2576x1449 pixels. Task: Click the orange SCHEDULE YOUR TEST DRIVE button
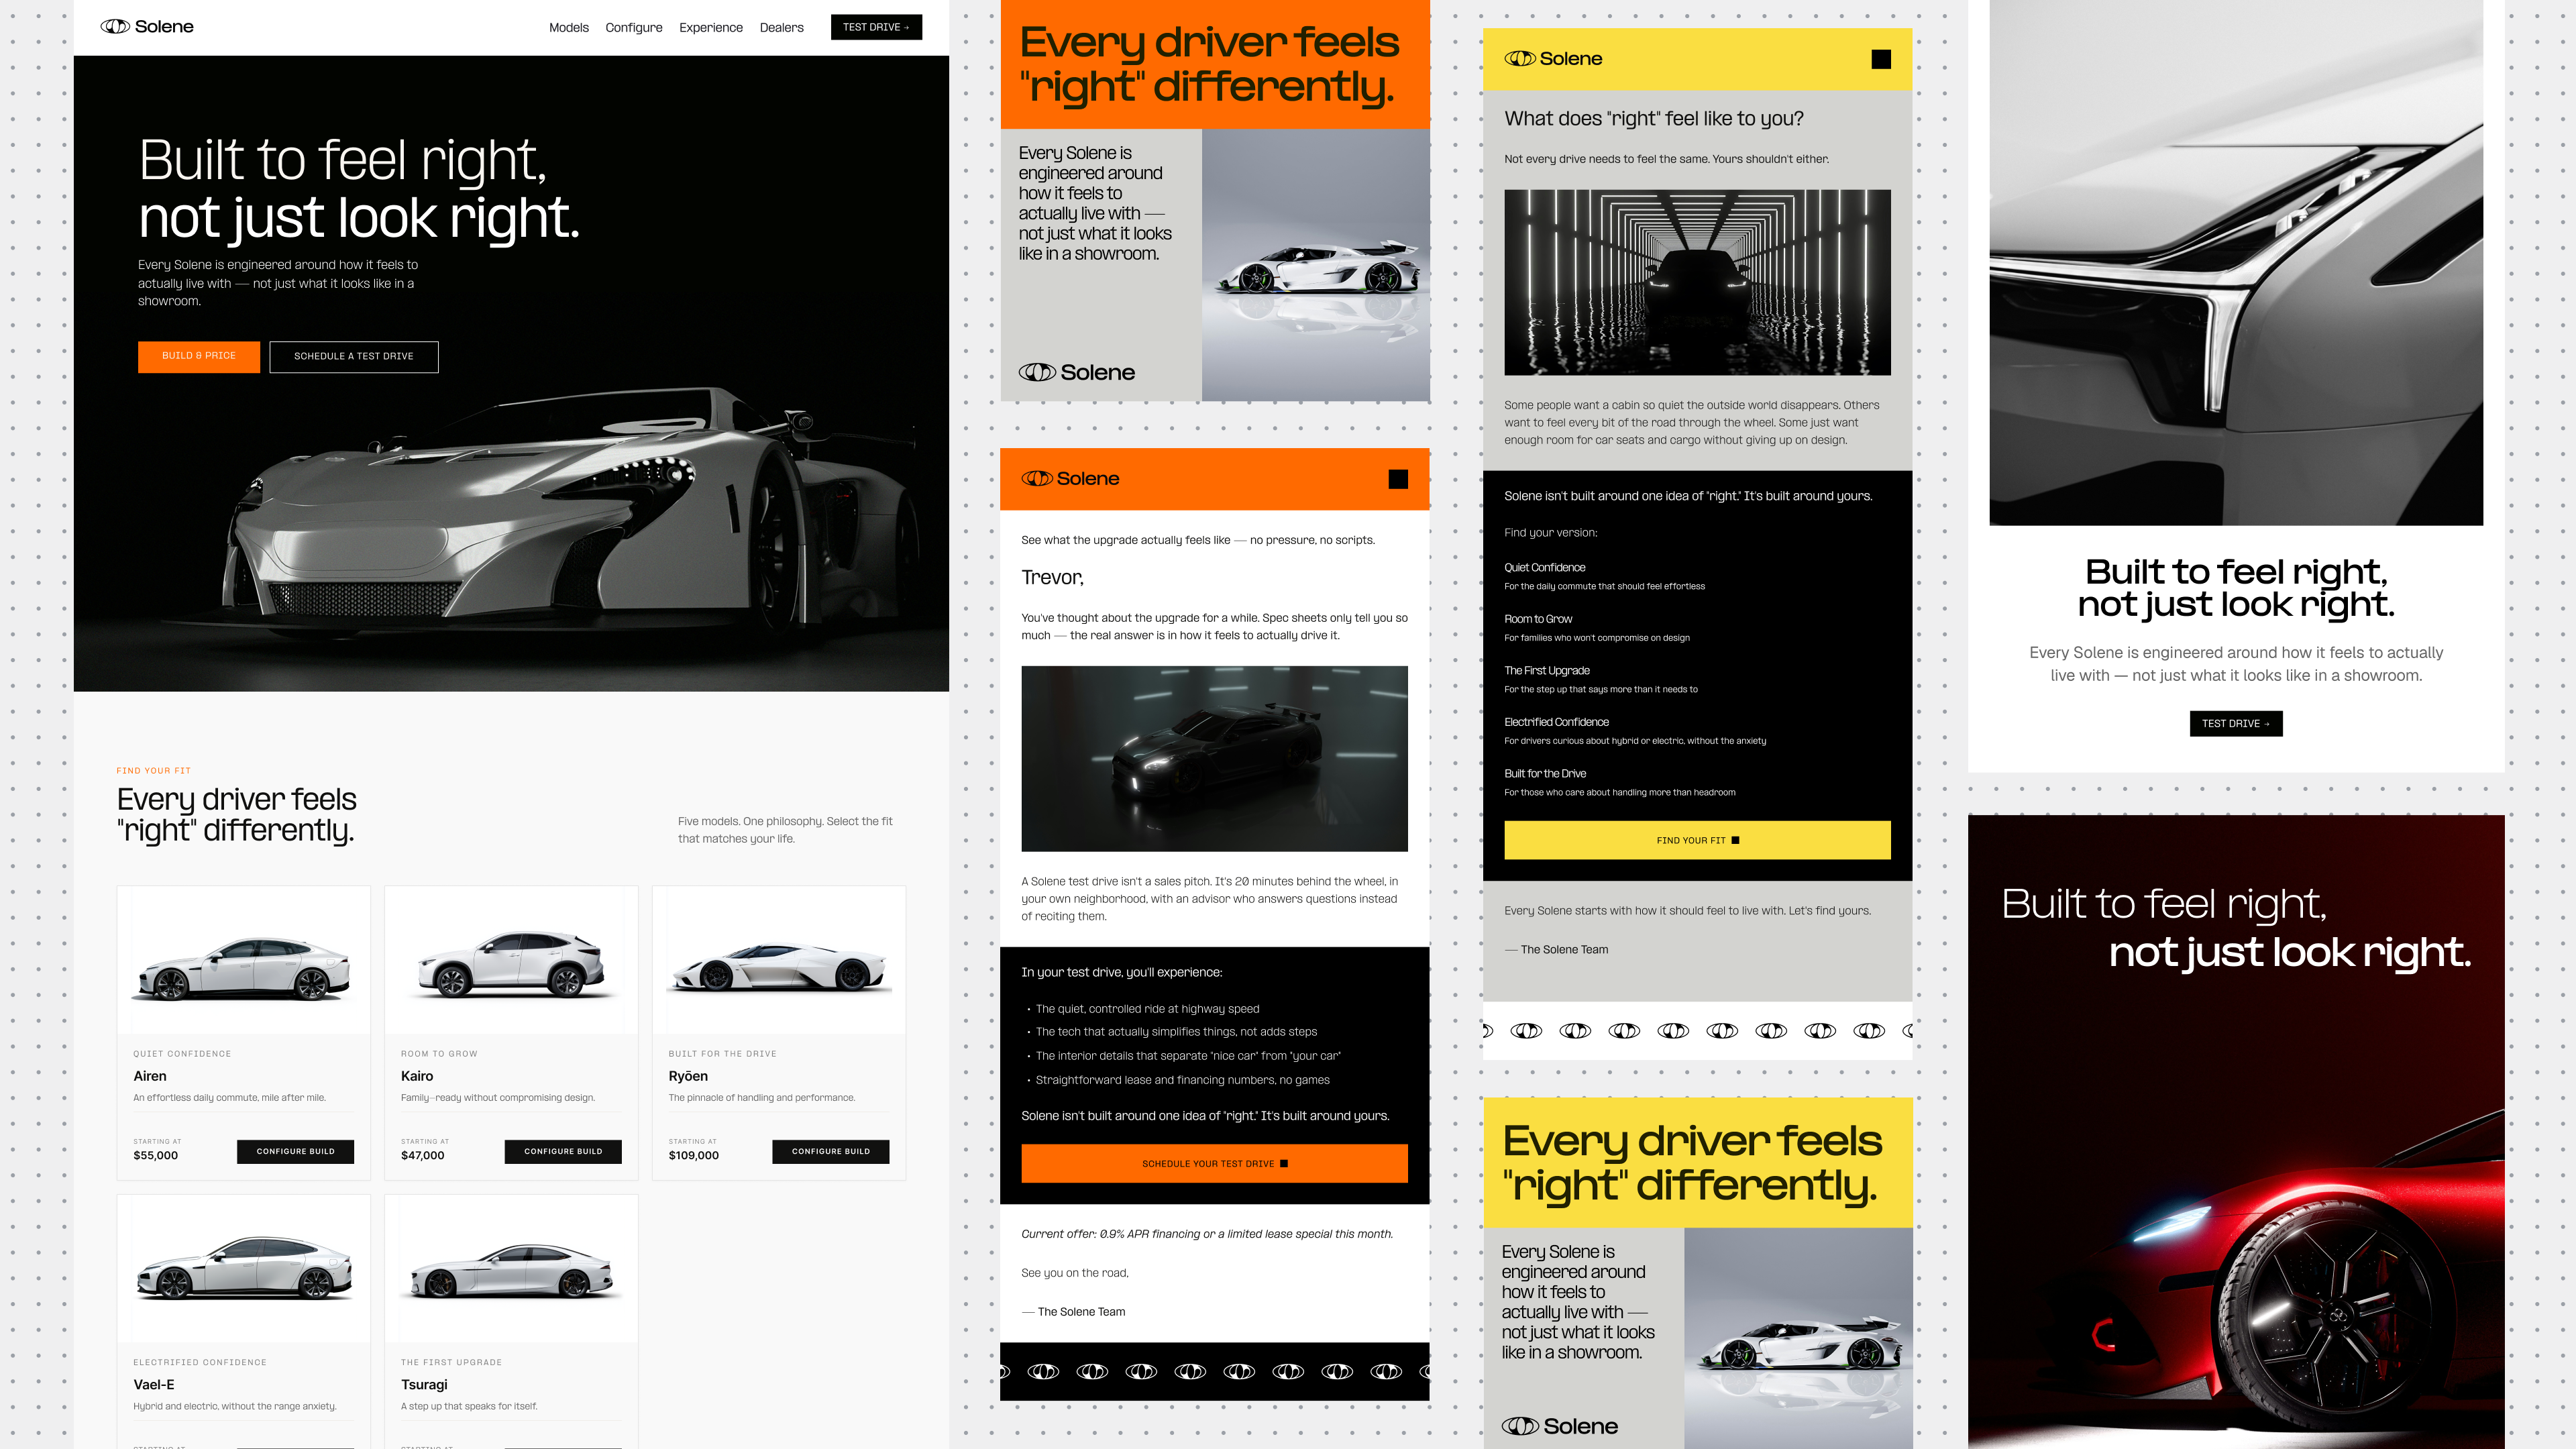tap(1214, 1163)
